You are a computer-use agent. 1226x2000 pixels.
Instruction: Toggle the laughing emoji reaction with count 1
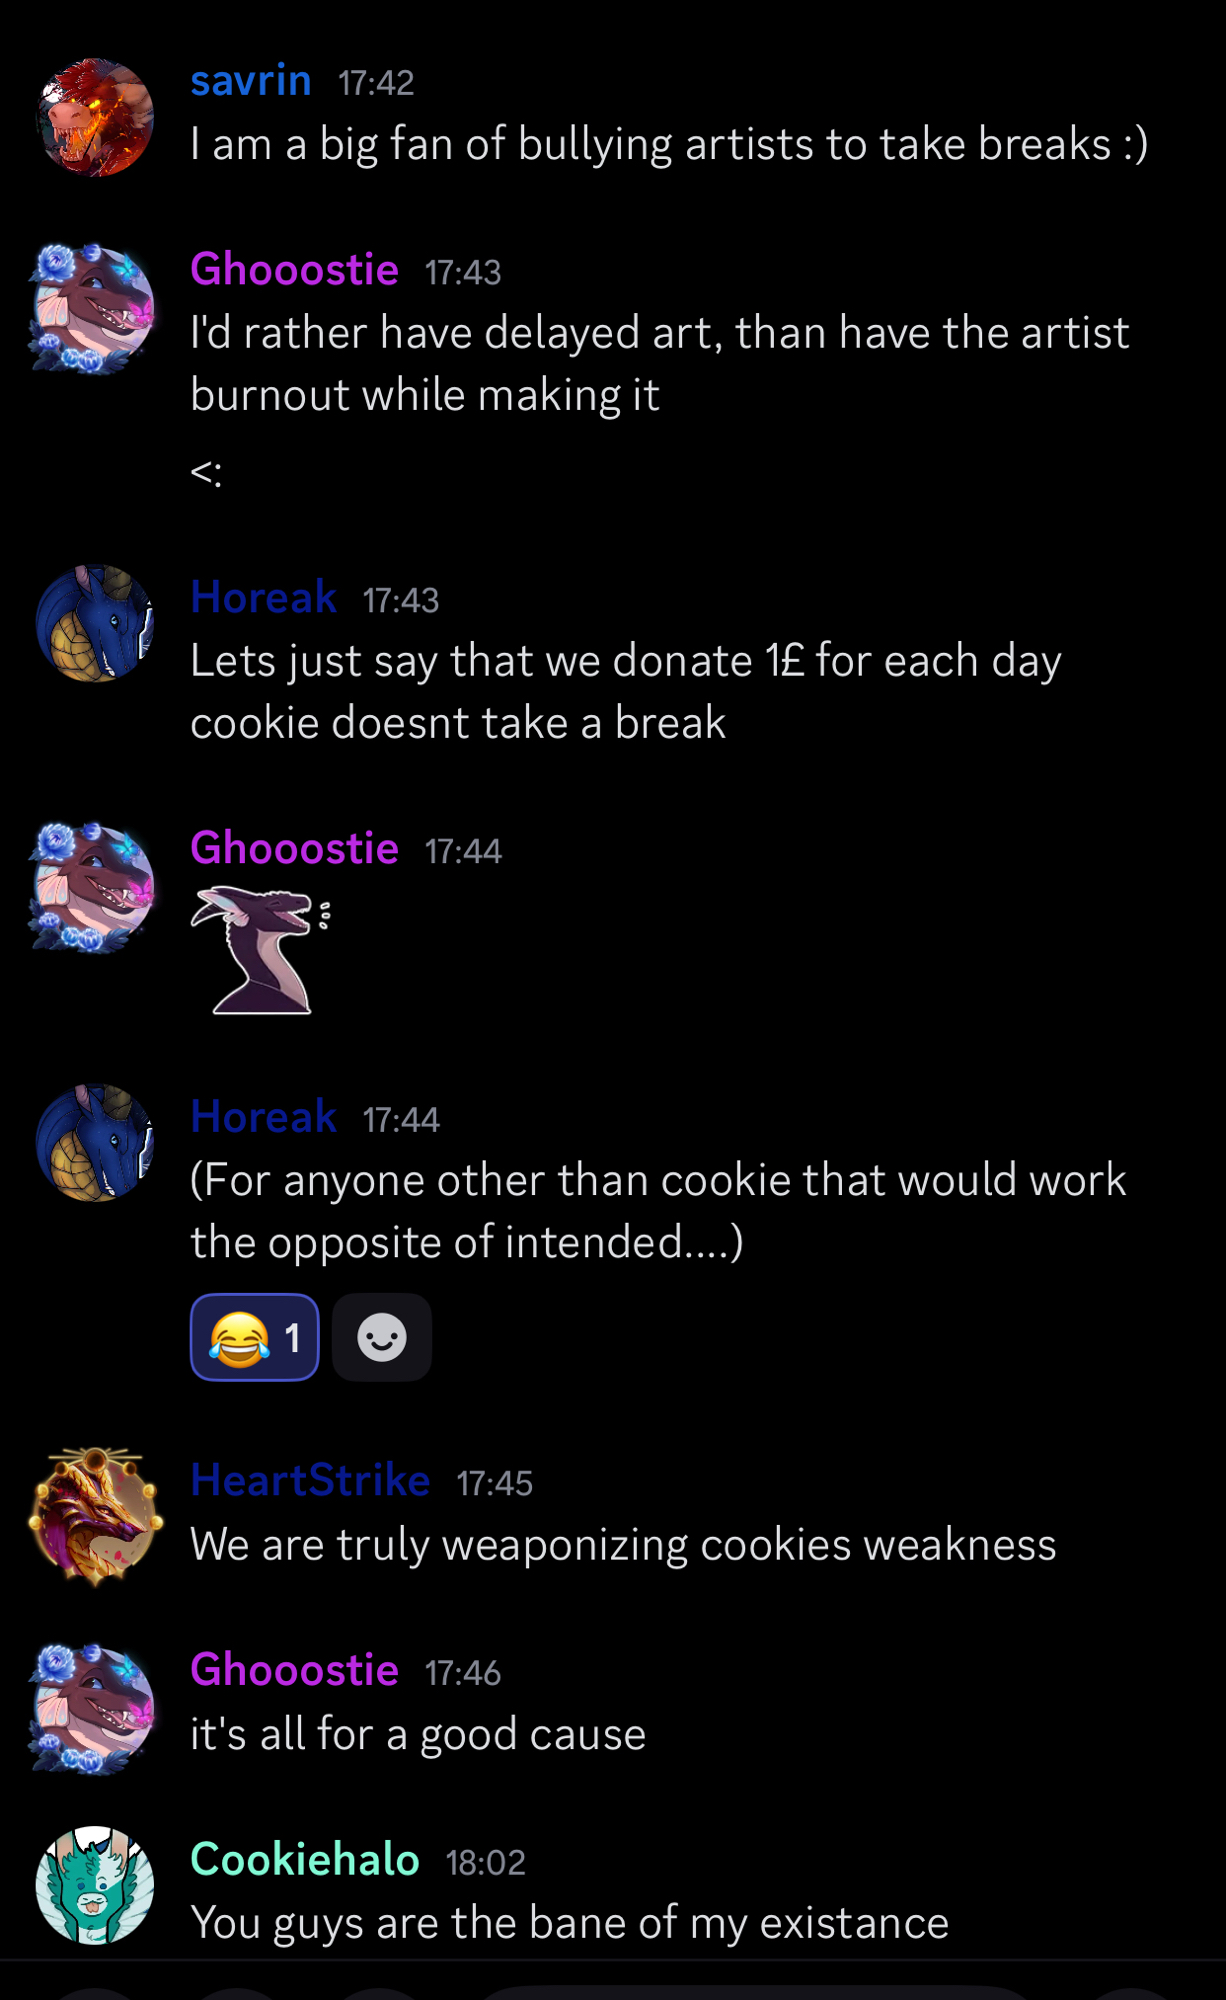(255, 1337)
